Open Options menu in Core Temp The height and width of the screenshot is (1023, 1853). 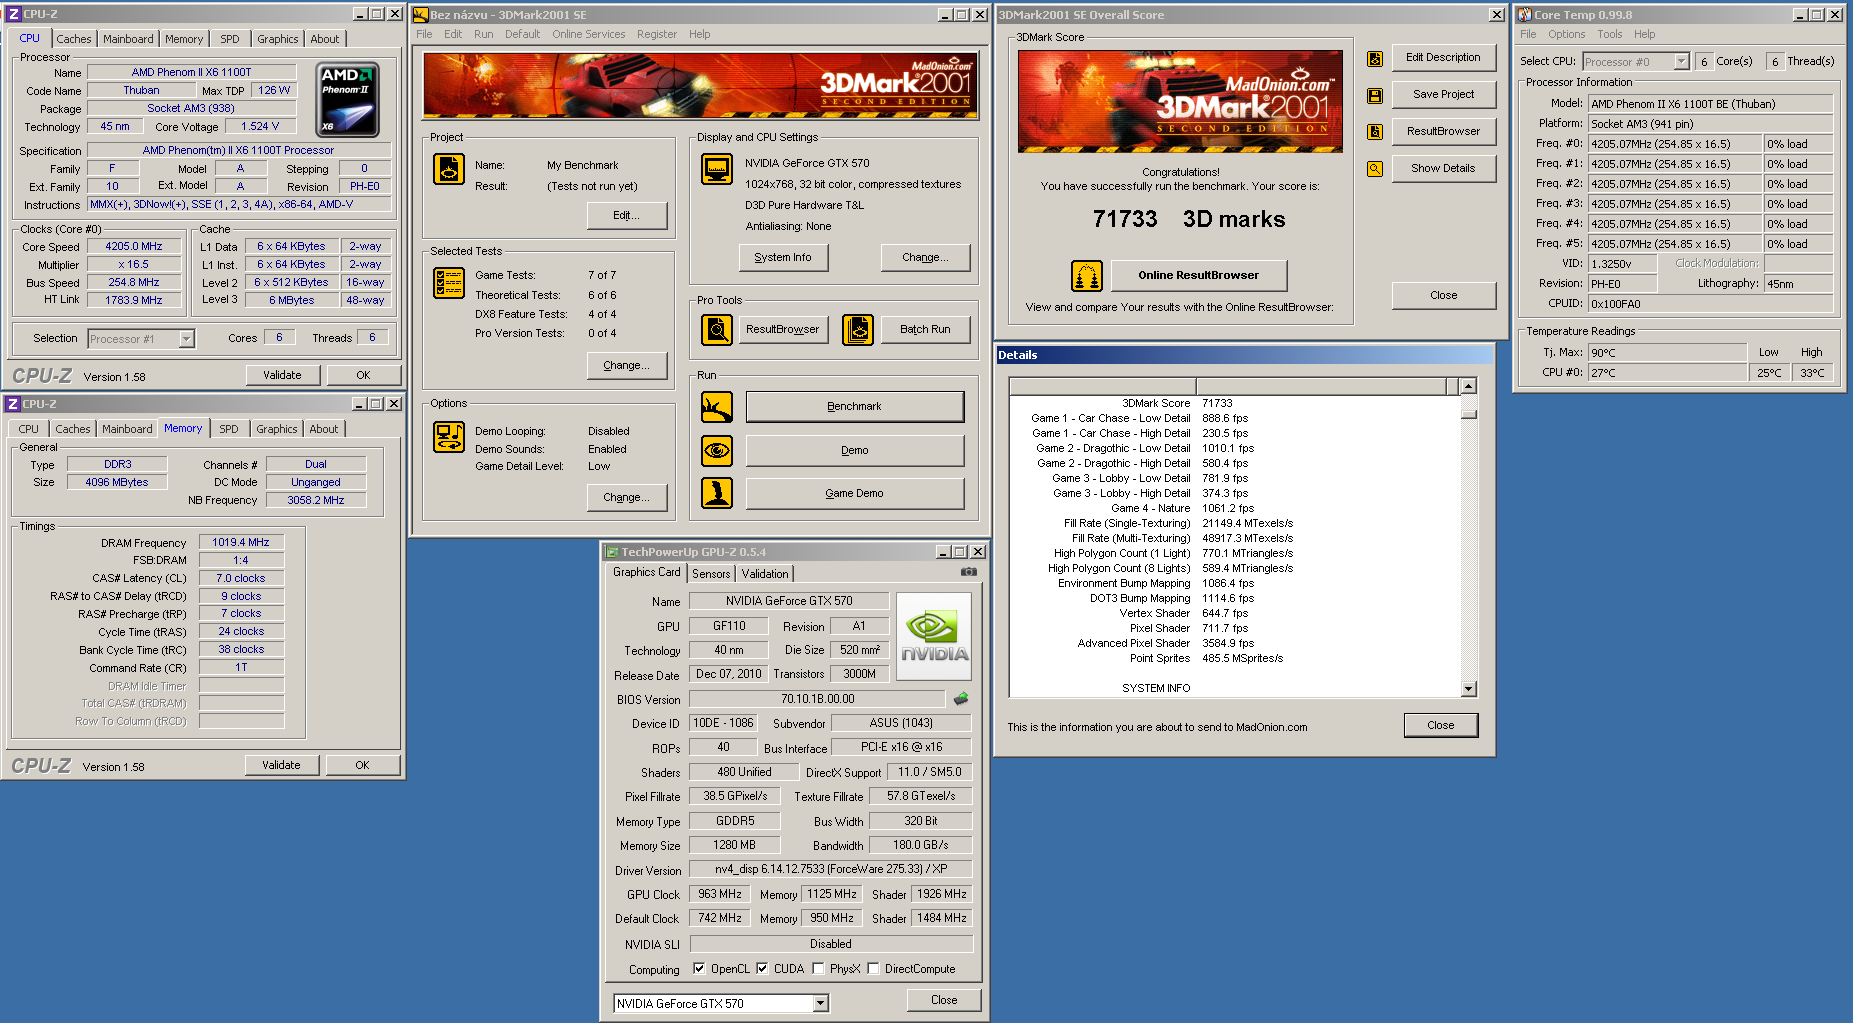(x=1567, y=34)
